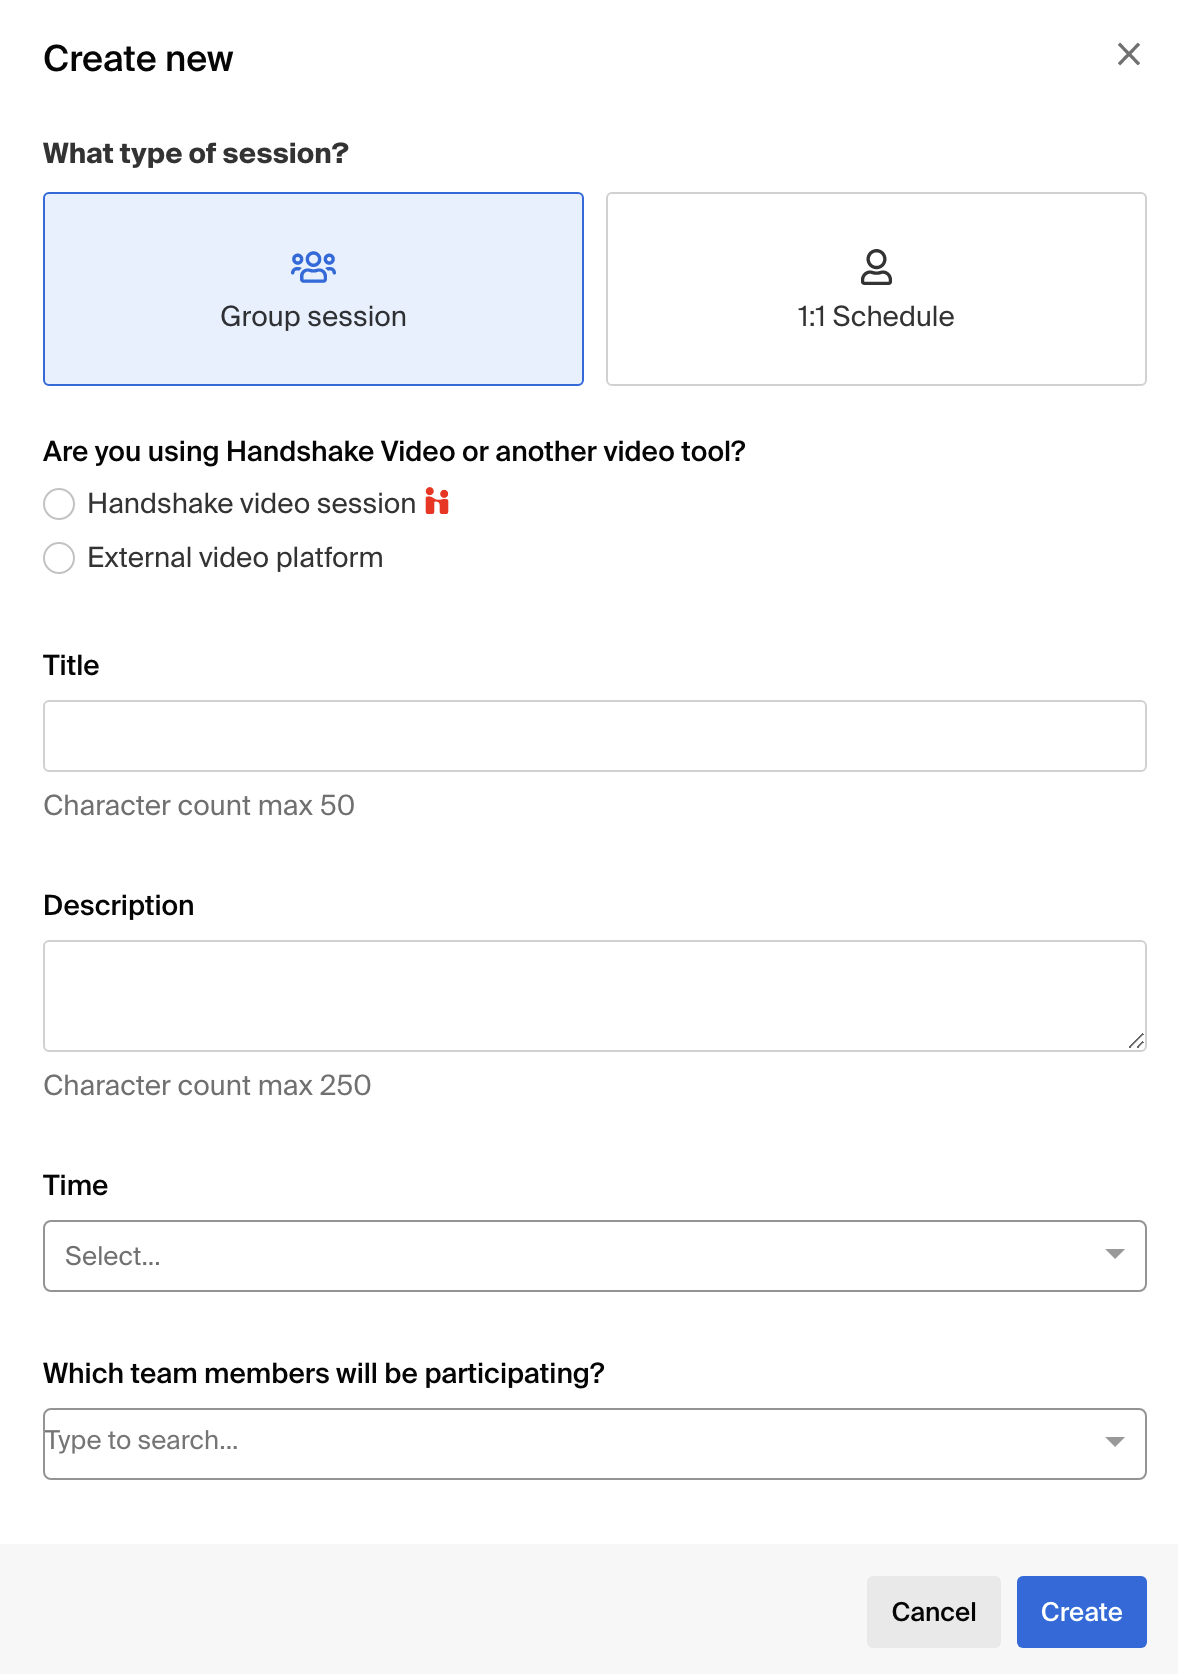The width and height of the screenshot is (1178, 1674).
Task: Click the single person schedule icon
Action: pyautogui.click(x=876, y=267)
